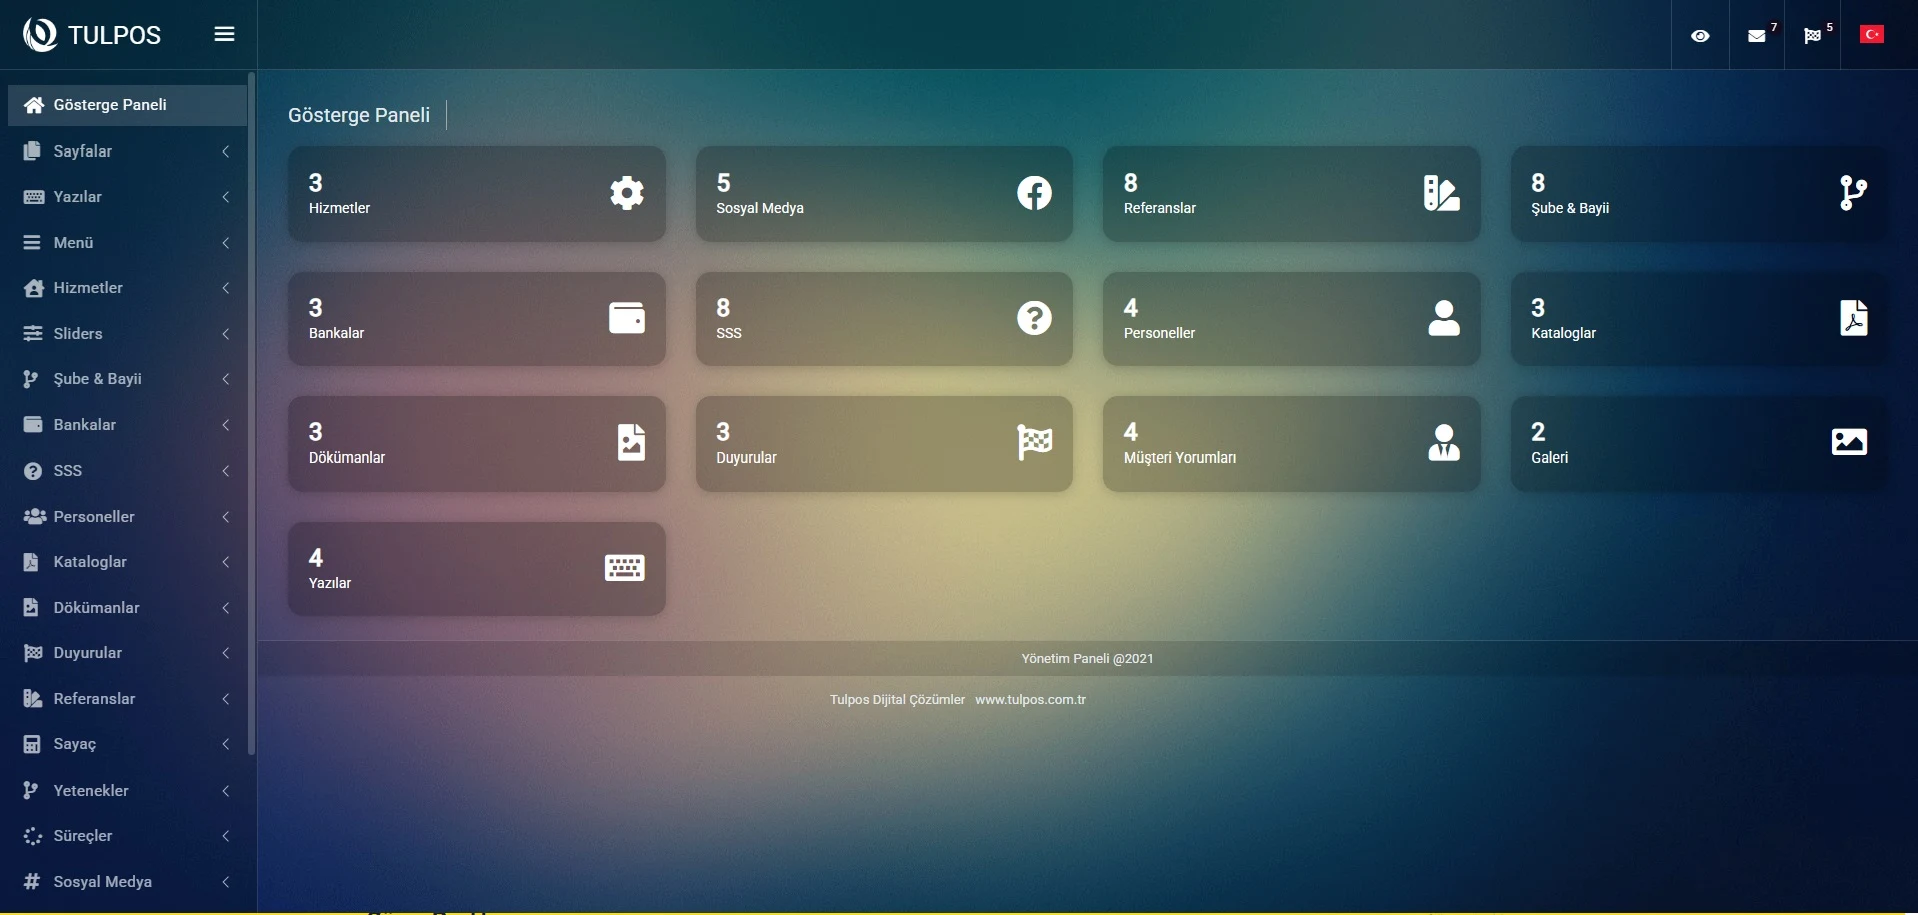Click the TULPOS logo

pos(92,35)
